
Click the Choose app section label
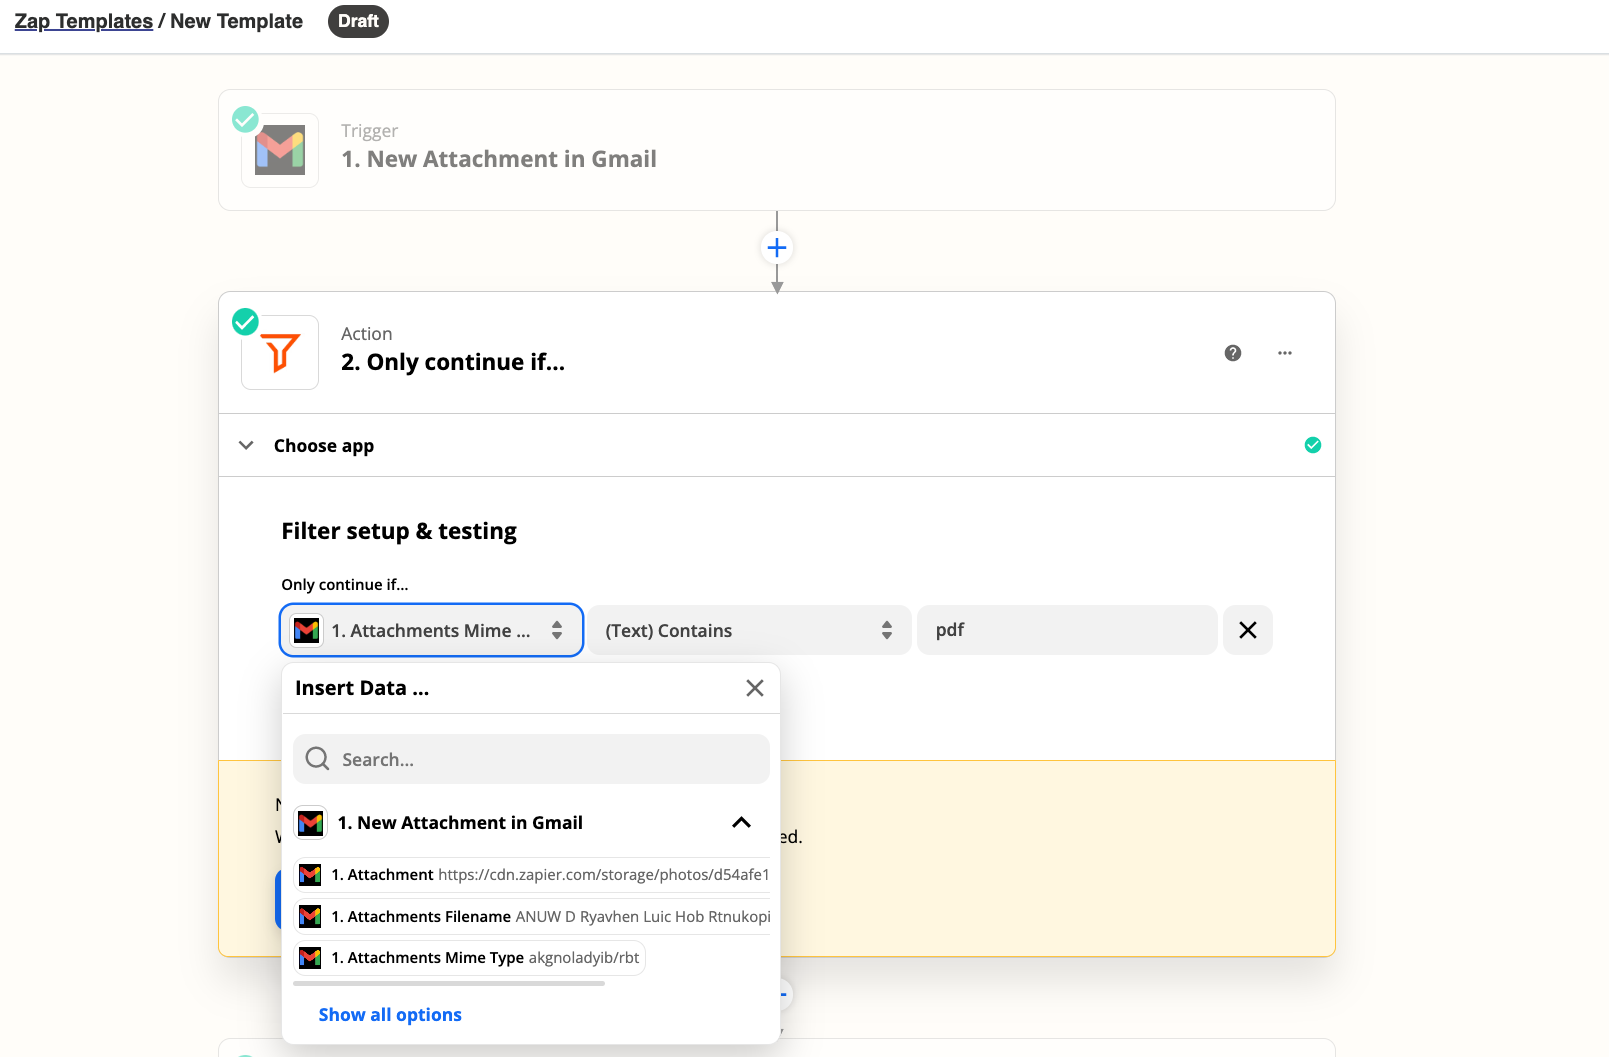pyautogui.click(x=324, y=446)
